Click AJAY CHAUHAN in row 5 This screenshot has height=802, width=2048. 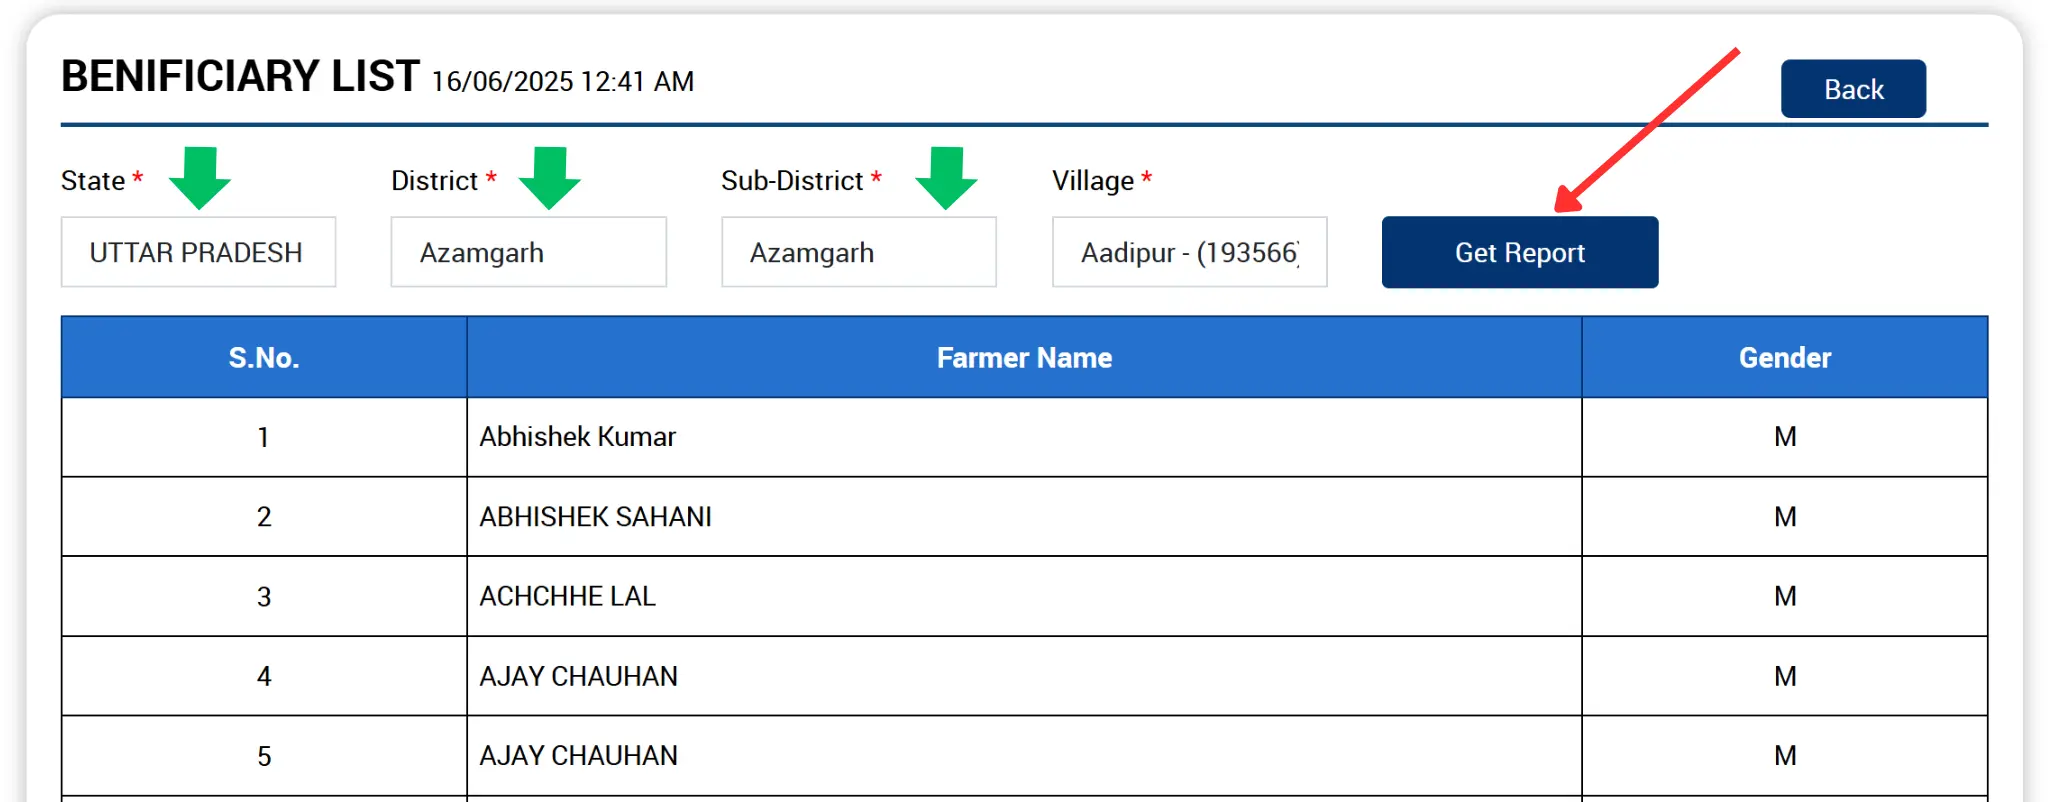579,756
